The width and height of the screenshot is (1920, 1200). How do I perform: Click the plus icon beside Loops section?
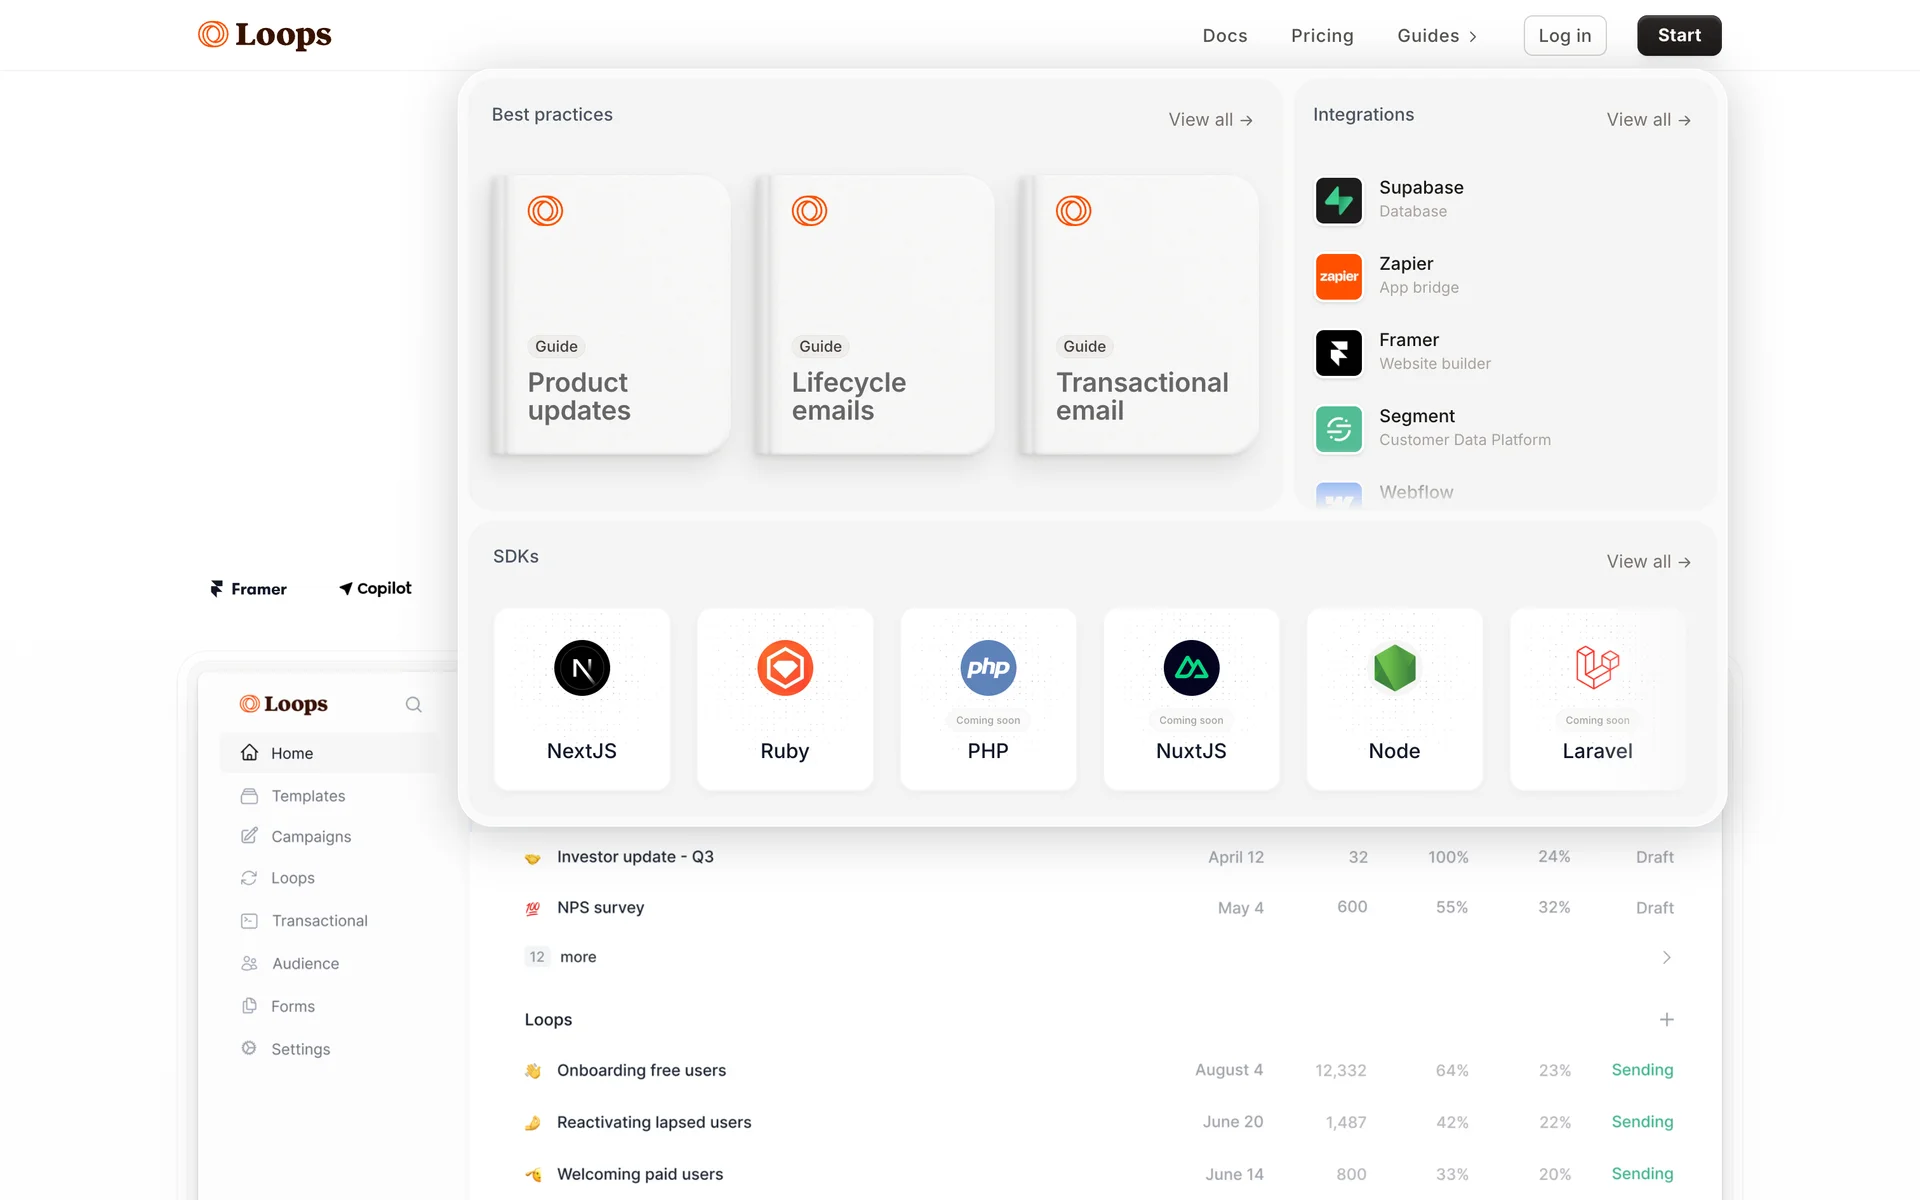tap(1666, 1020)
